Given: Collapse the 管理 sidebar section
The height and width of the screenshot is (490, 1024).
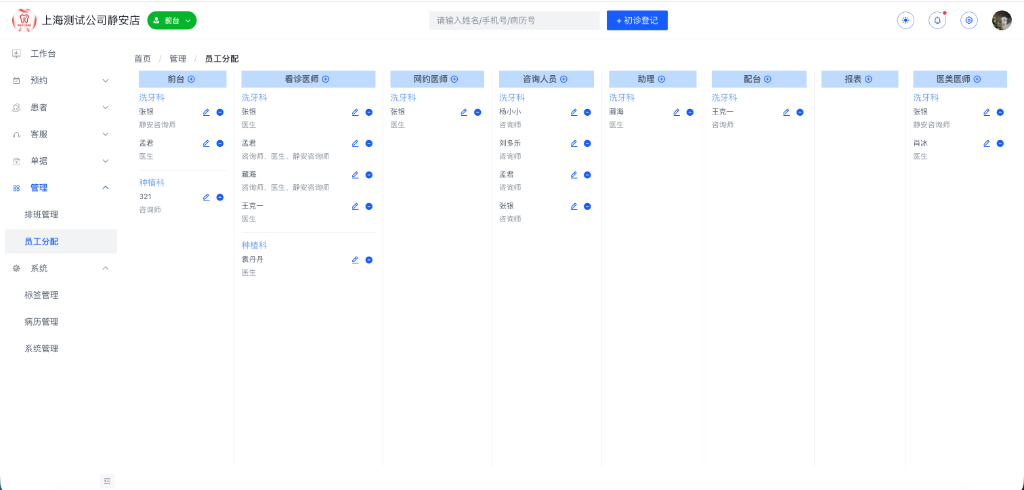Looking at the screenshot, I should [61, 188].
